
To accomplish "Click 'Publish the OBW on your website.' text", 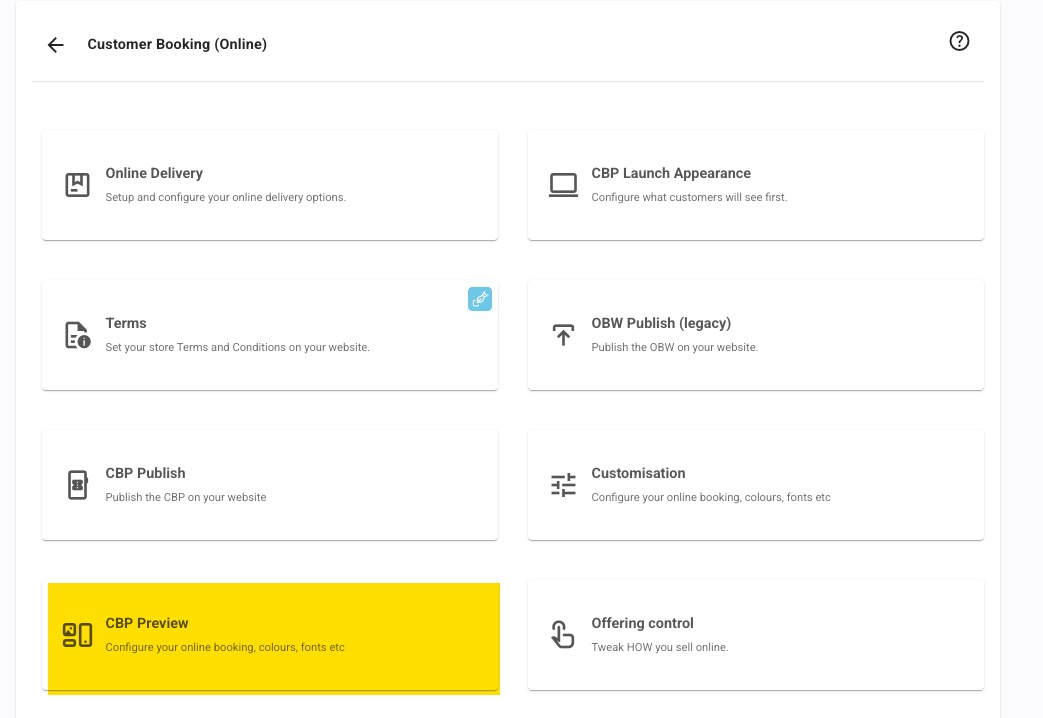I will (x=674, y=347).
